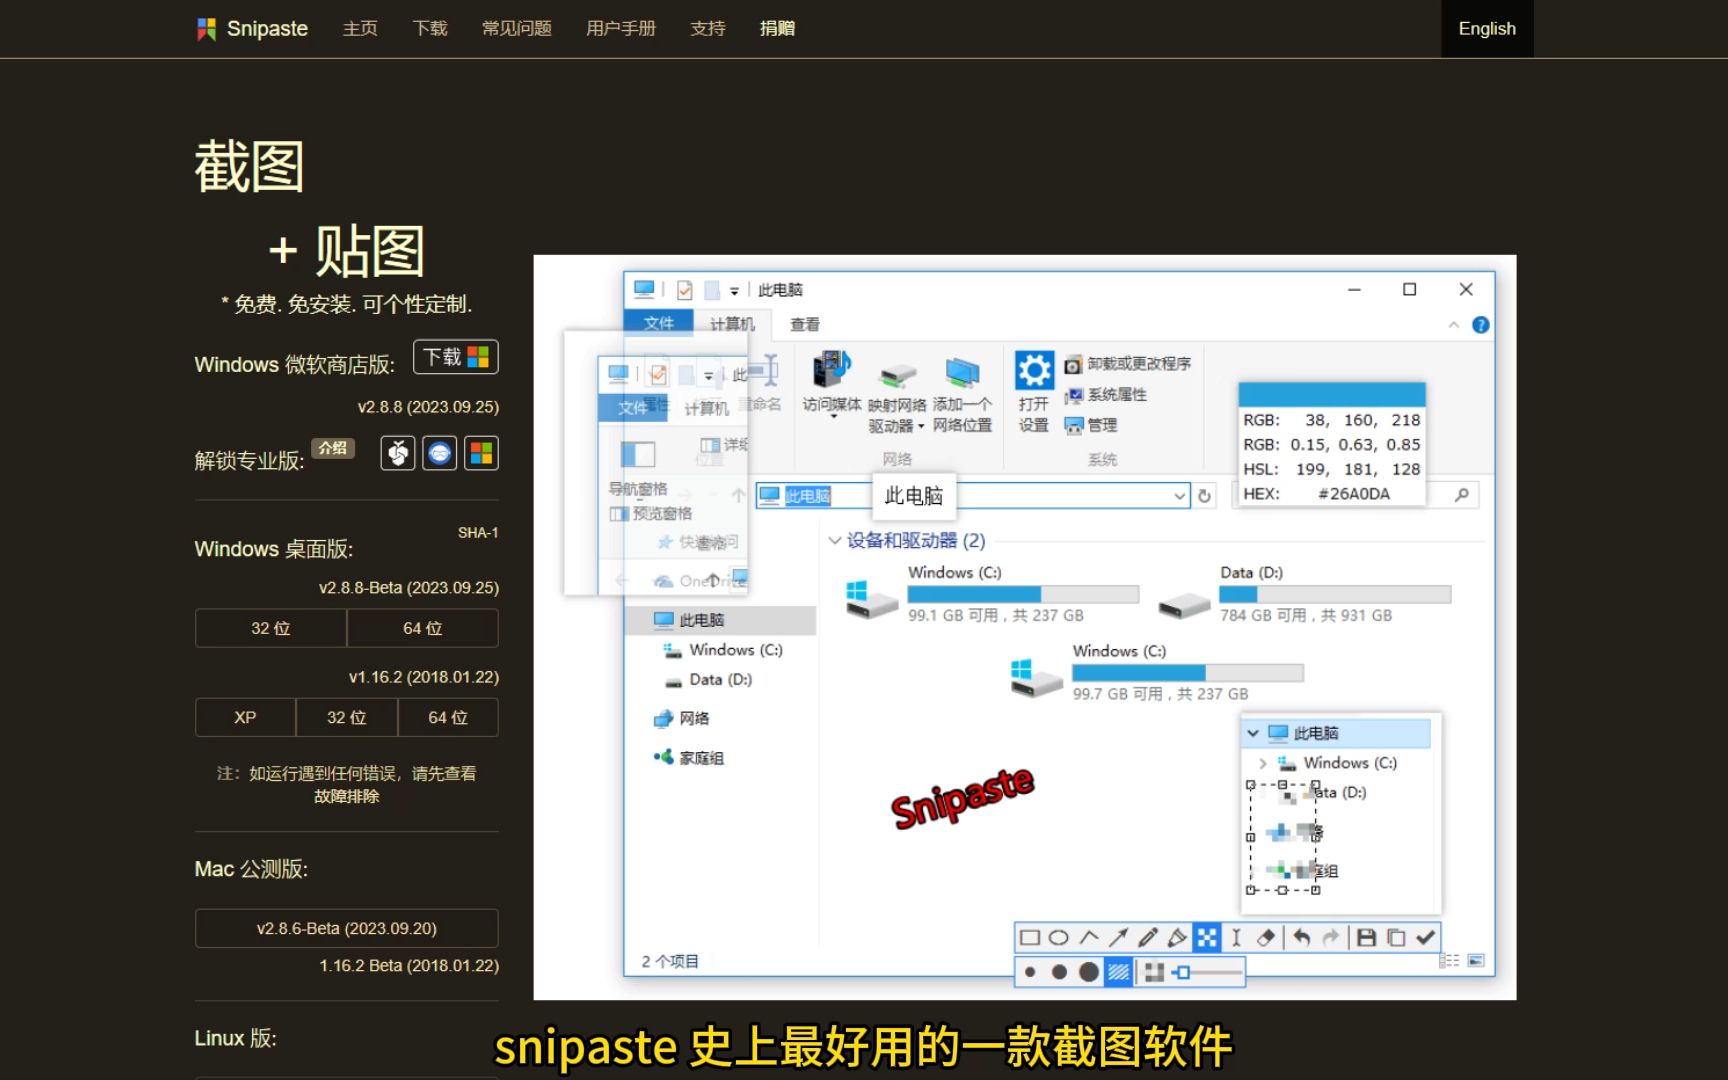The image size is (1728, 1080).
Task: Open the 常见问题 nav item
Action: (516, 28)
